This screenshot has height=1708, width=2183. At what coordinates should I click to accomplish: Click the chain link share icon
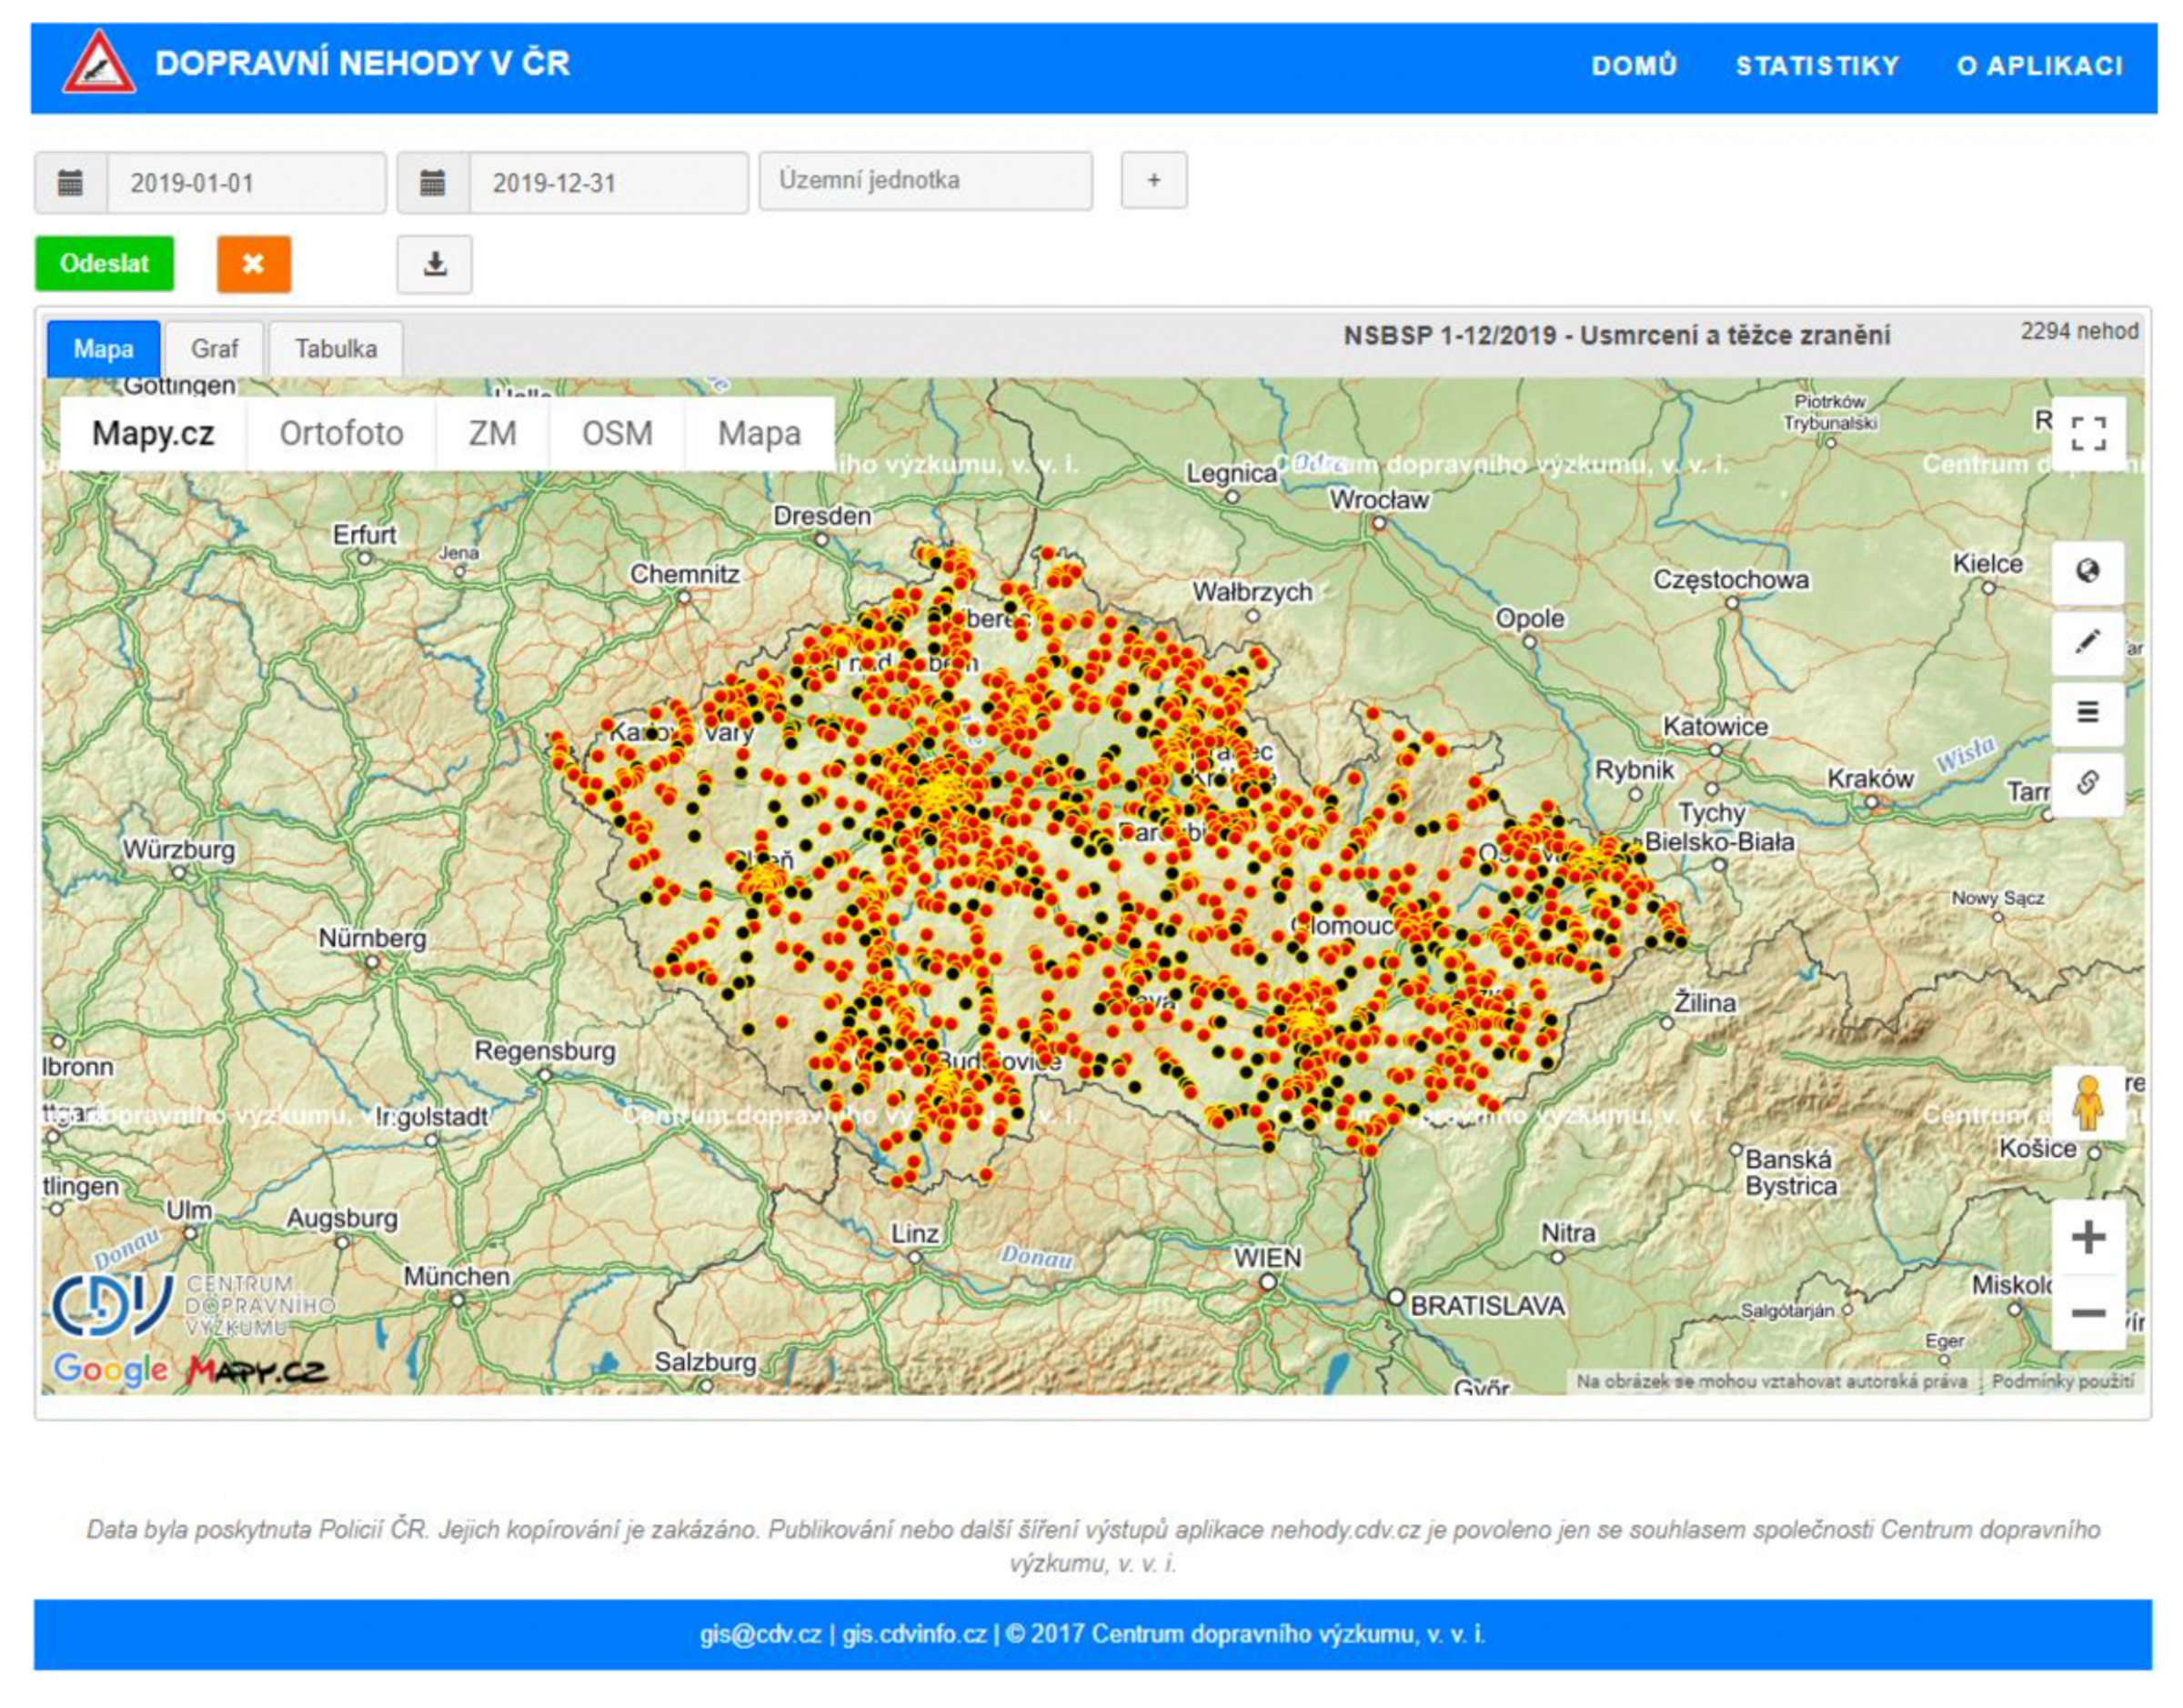pyautogui.click(x=2087, y=783)
